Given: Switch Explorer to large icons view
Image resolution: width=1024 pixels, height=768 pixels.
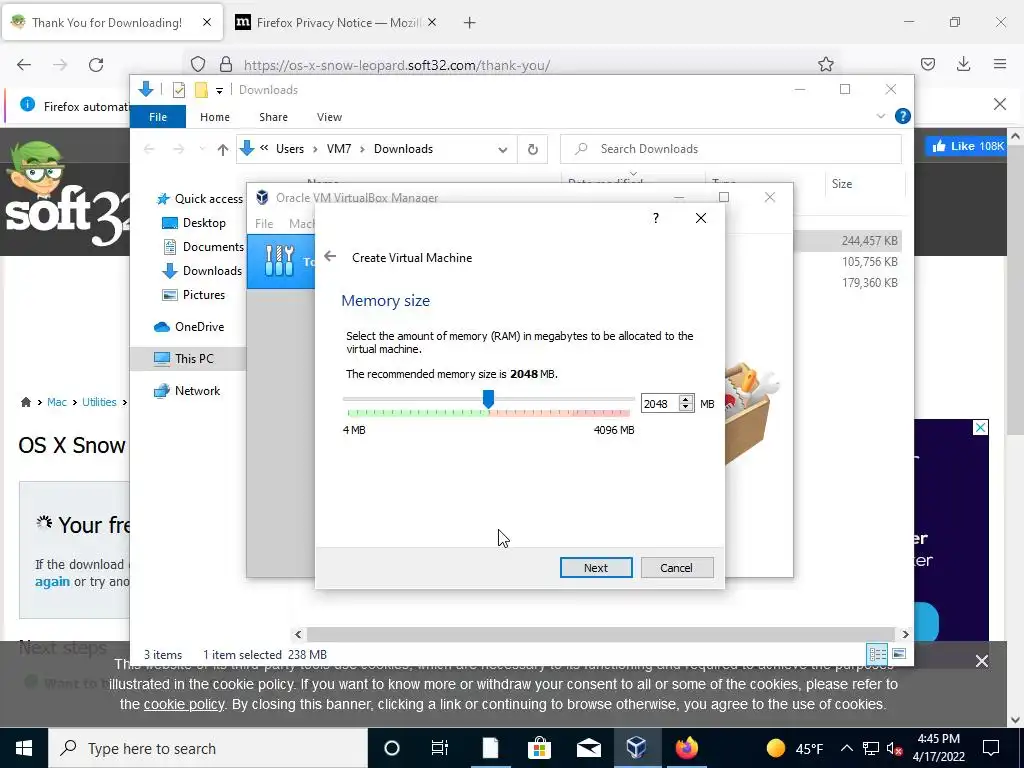Looking at the screenshot, I should click(x=899, y=654).
